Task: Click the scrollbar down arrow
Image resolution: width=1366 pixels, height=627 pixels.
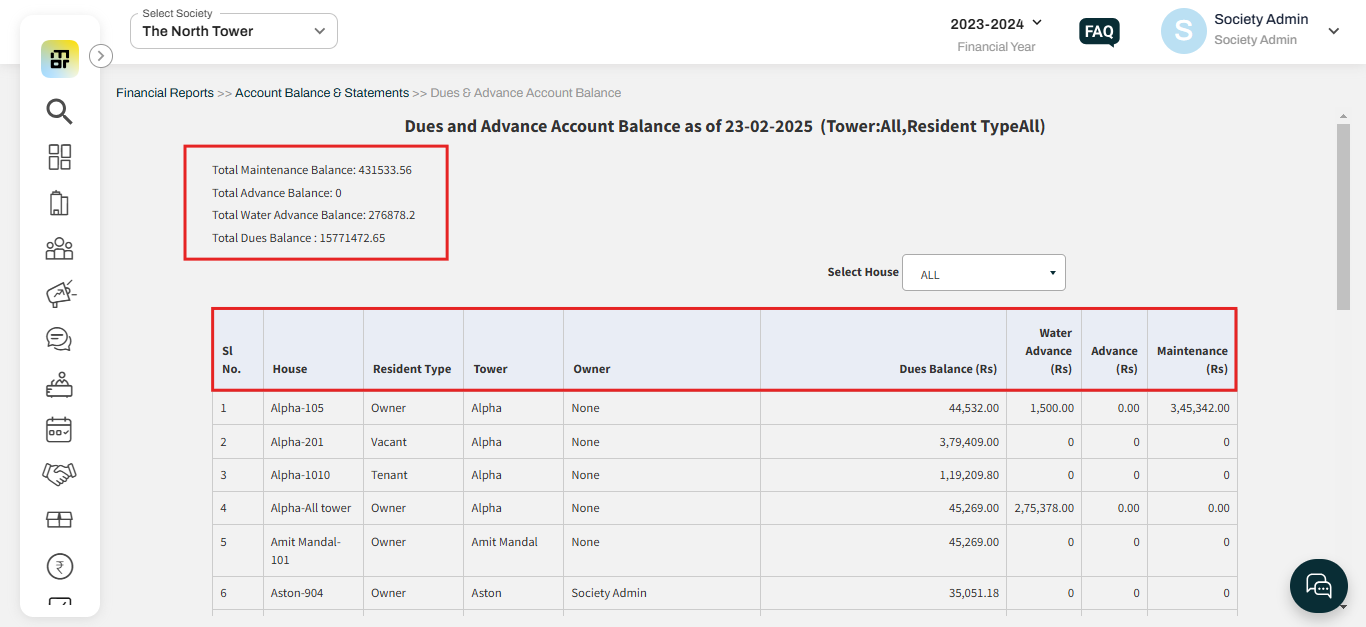Action: (1343, 606)
